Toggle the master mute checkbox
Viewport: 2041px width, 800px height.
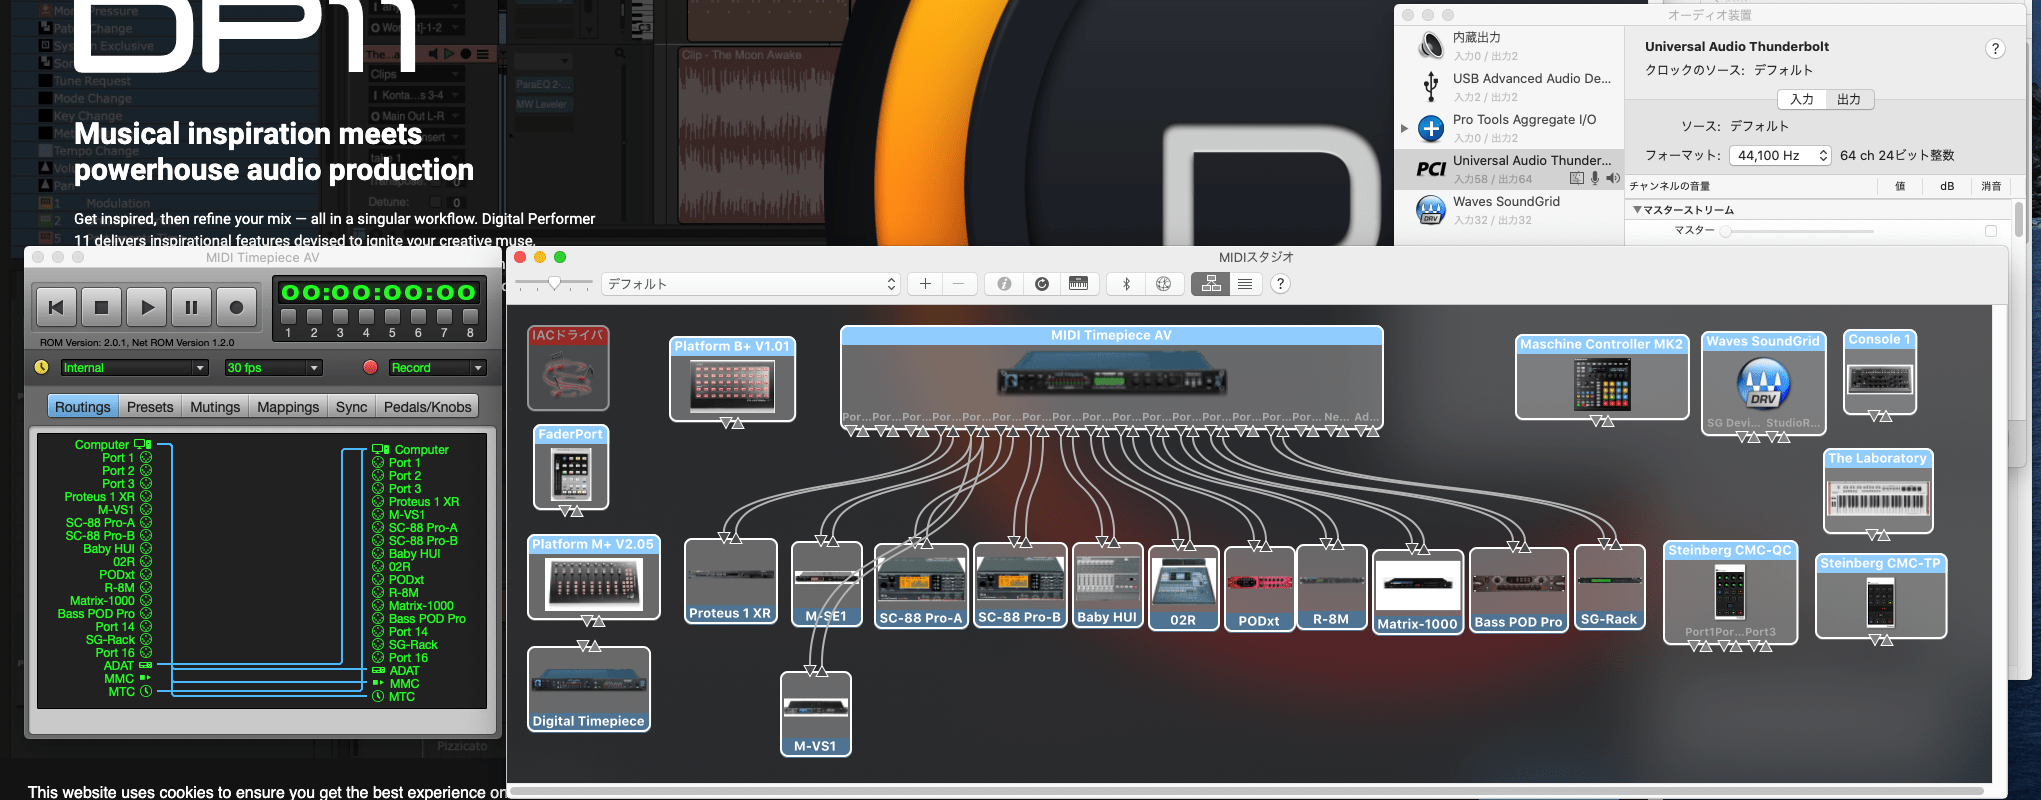tap(1990, 231)
